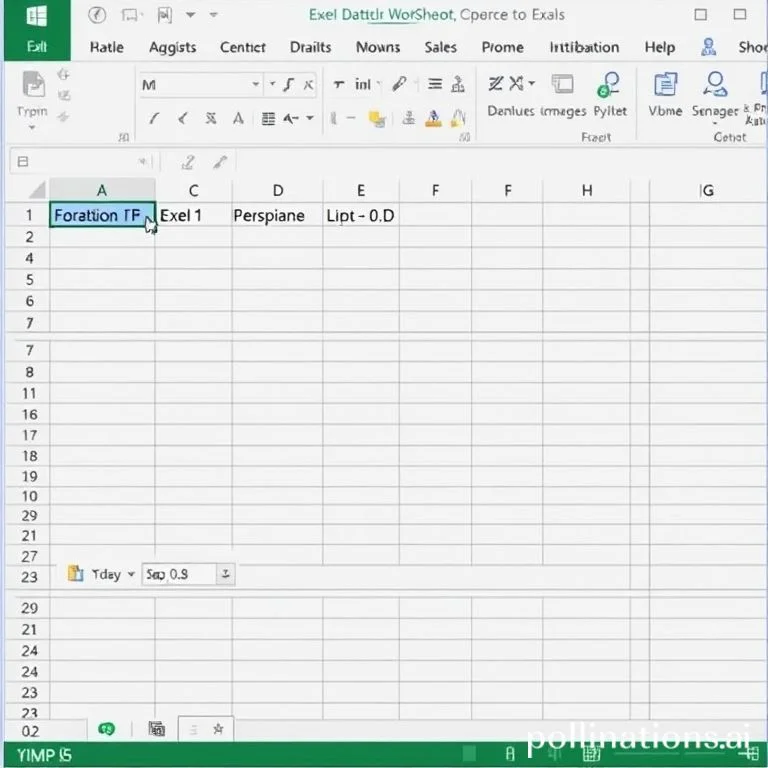
Task: Expand the Tday dropdown arrow
Action: coord(131,574)
